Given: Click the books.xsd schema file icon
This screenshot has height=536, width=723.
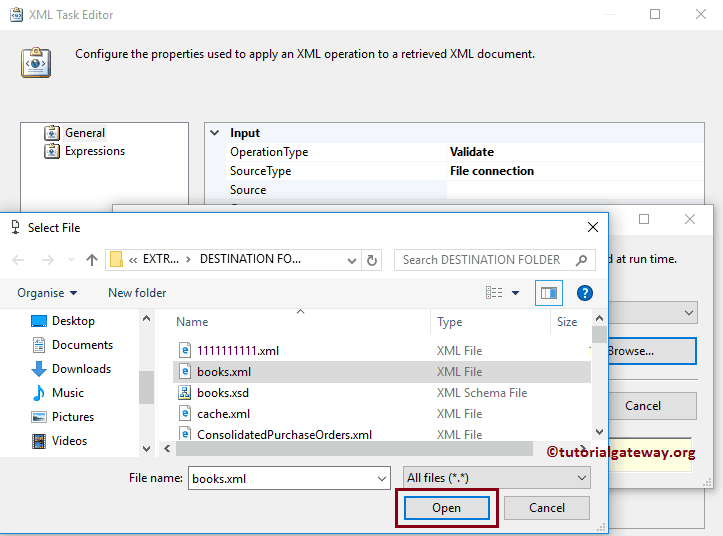Looking at the screenshot, I should pyautogui.click(x=184, y=393).
